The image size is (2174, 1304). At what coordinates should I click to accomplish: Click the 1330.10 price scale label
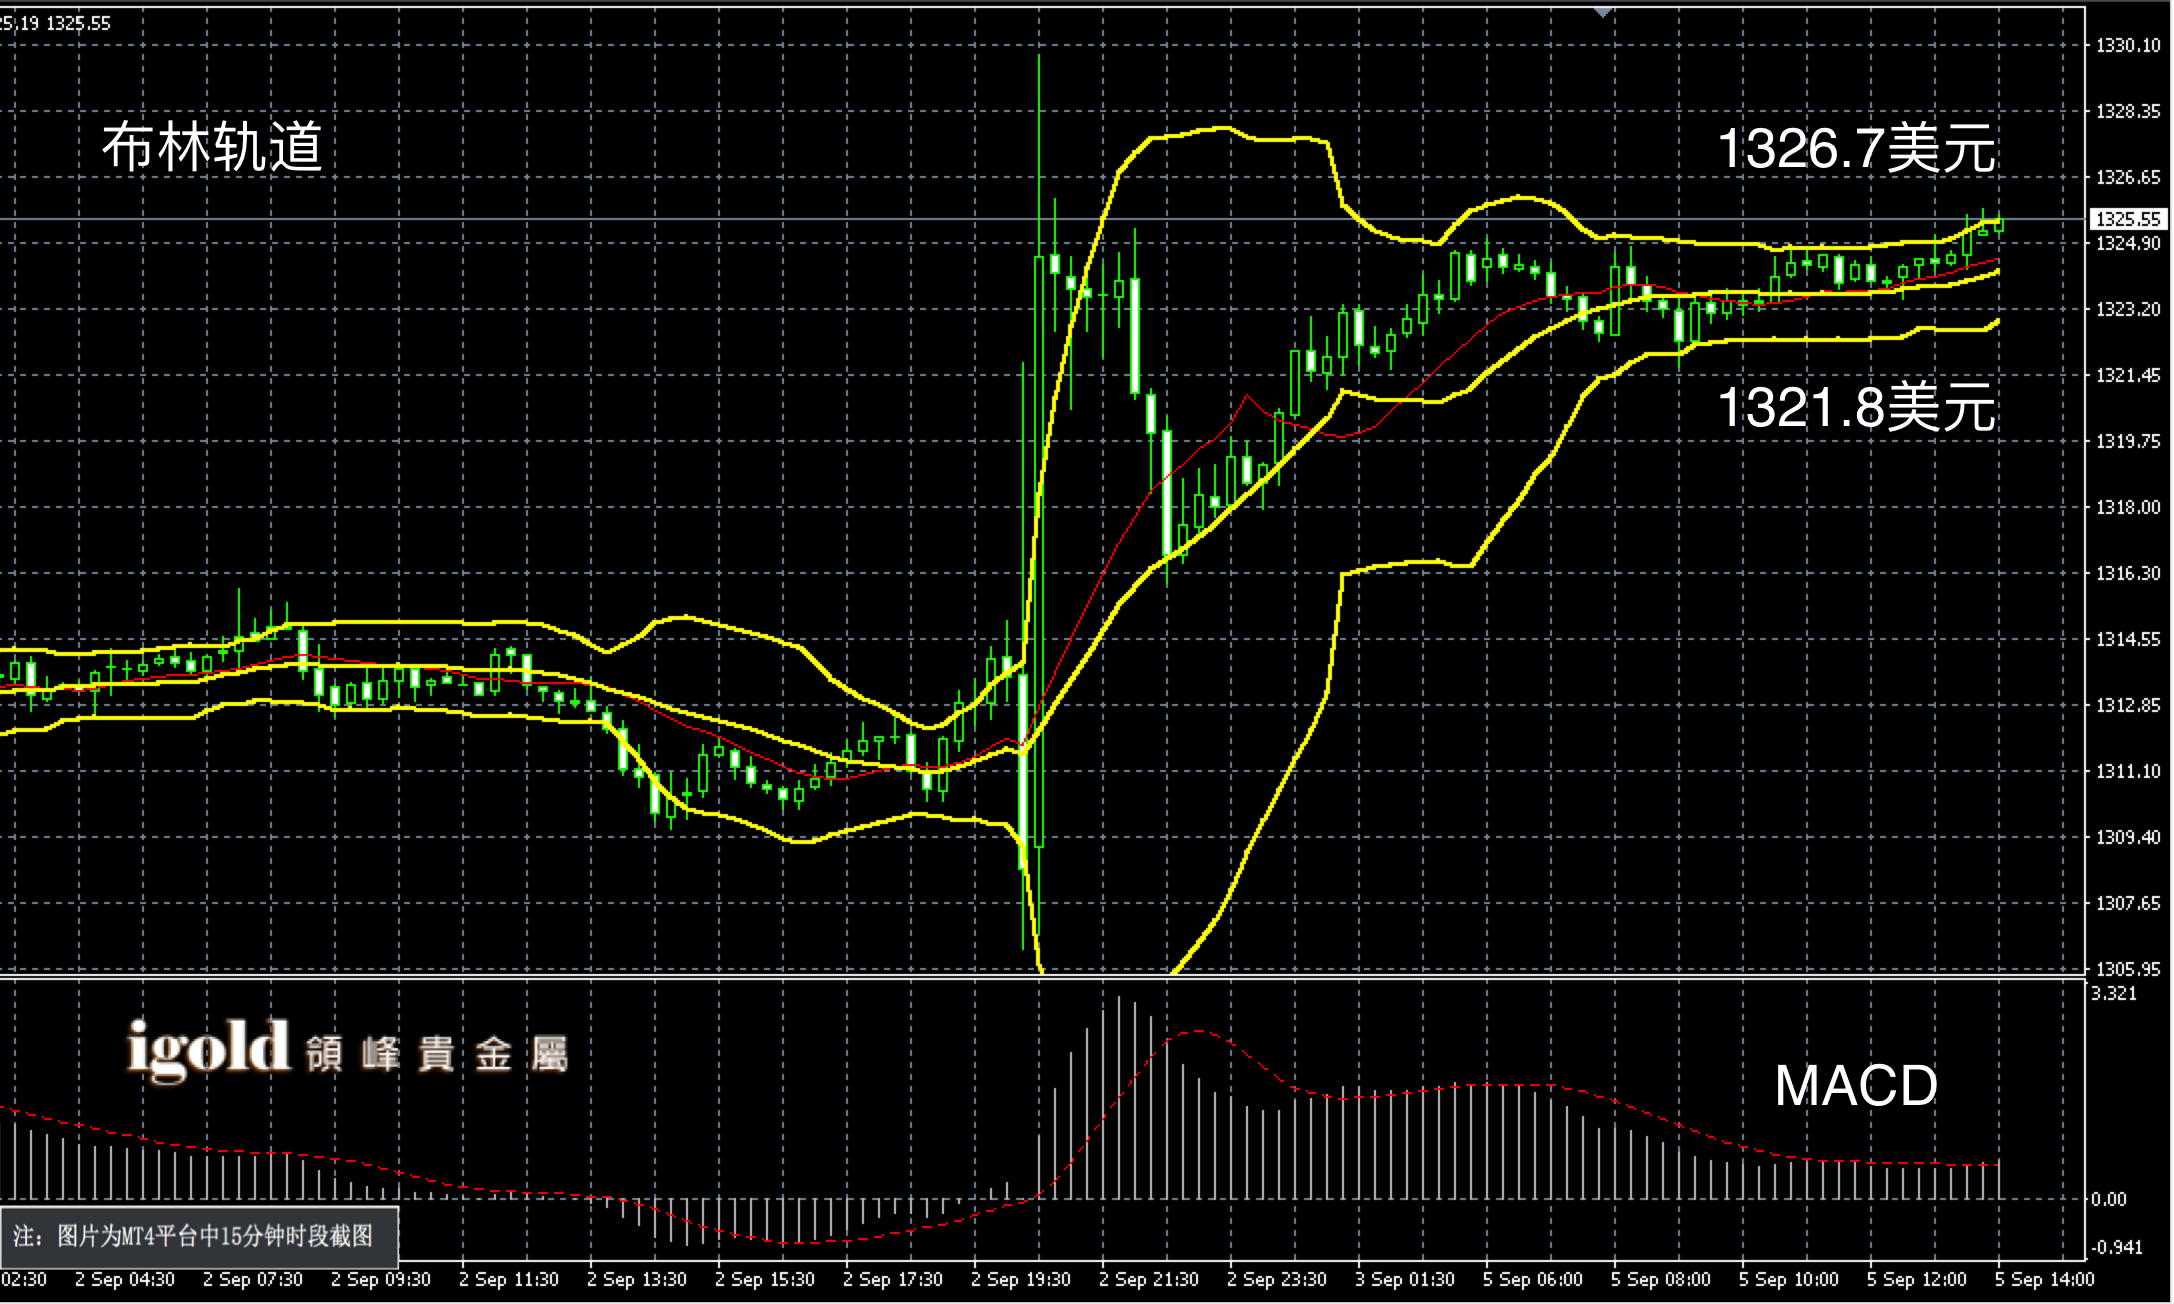(x=2128, y=46)
